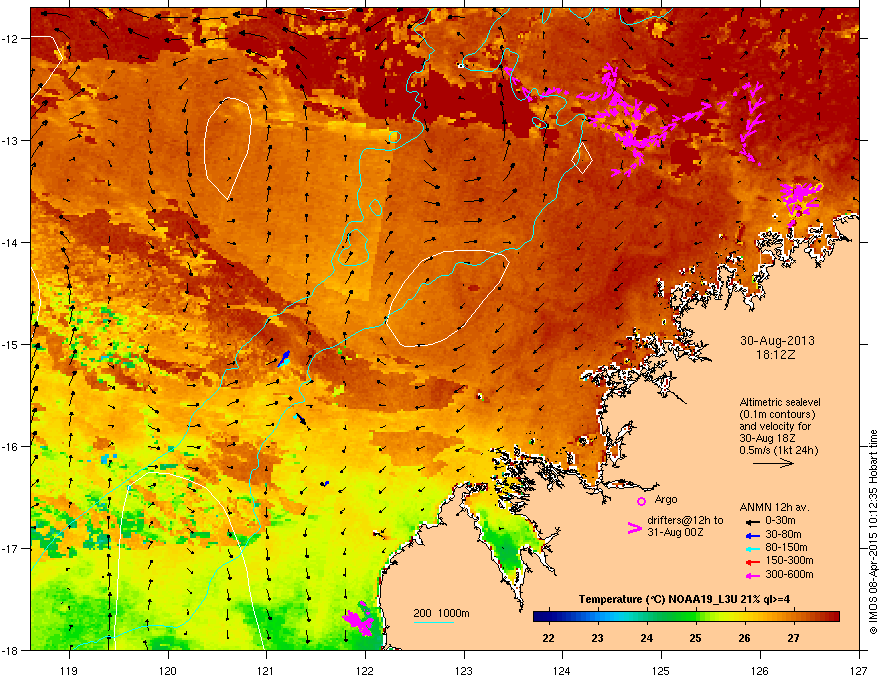This screenshot has width=880, height=680.
Task: Click the 'Altimetric sealevel' legend text
Action: 780,402
